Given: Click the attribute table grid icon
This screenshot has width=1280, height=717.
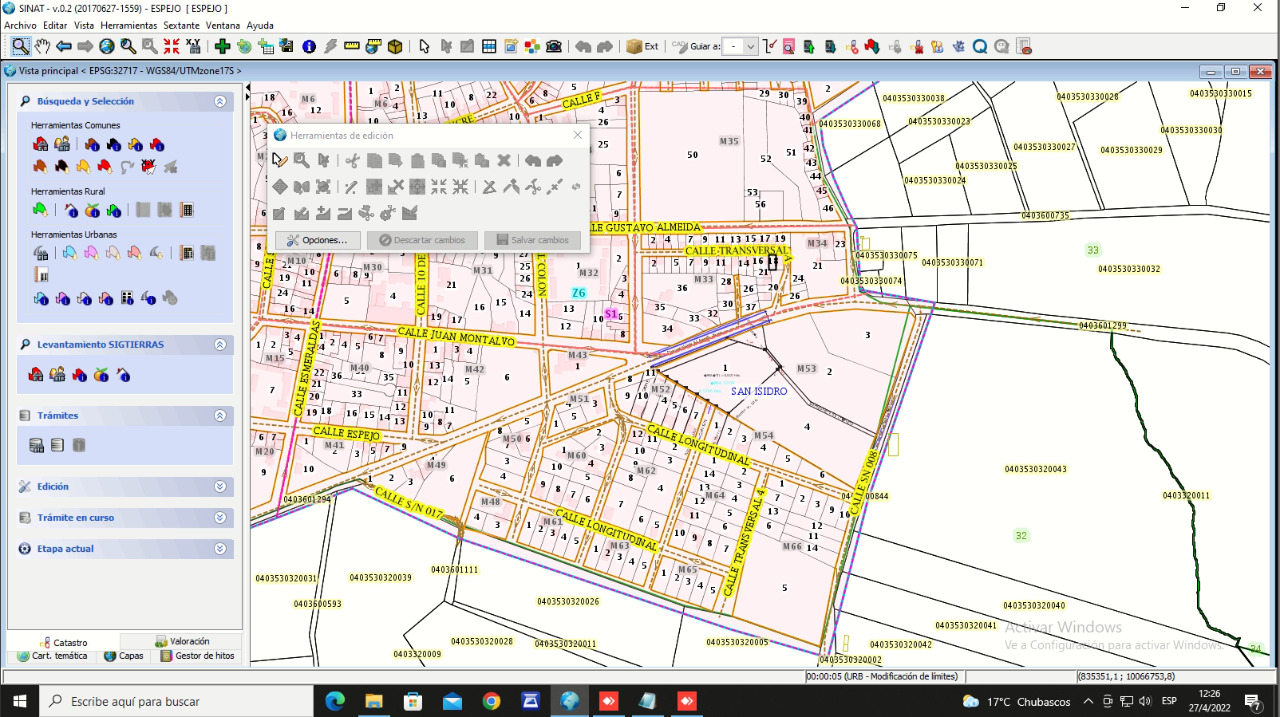Looking at the screenshot, I should tap(489, 46).
